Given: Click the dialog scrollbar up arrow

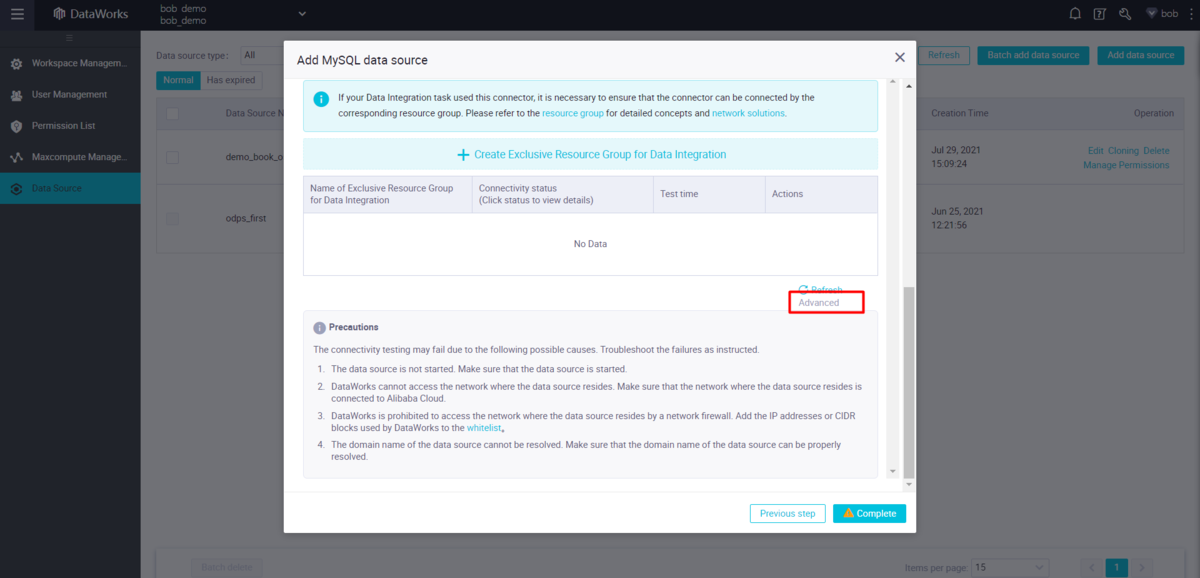Looking at the screenshot, I should [908, 87].
